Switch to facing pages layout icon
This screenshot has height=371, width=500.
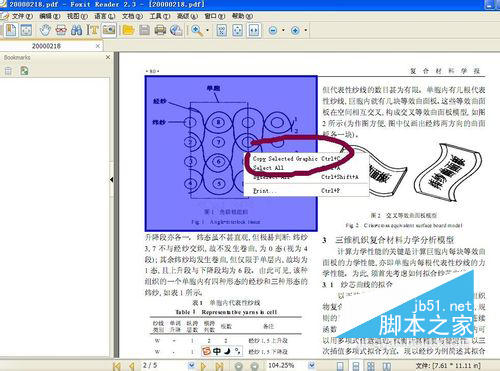(387, 366)
